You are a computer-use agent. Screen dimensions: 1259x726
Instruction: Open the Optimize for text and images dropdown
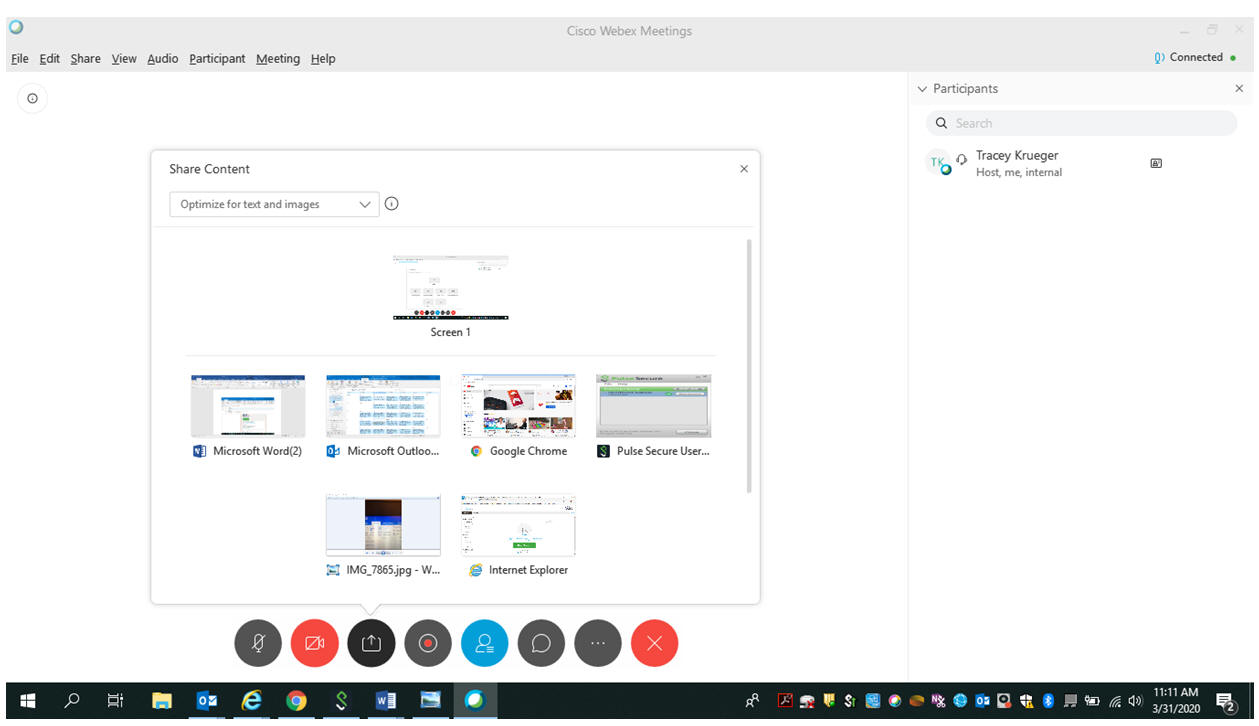[x=273, y=204]
